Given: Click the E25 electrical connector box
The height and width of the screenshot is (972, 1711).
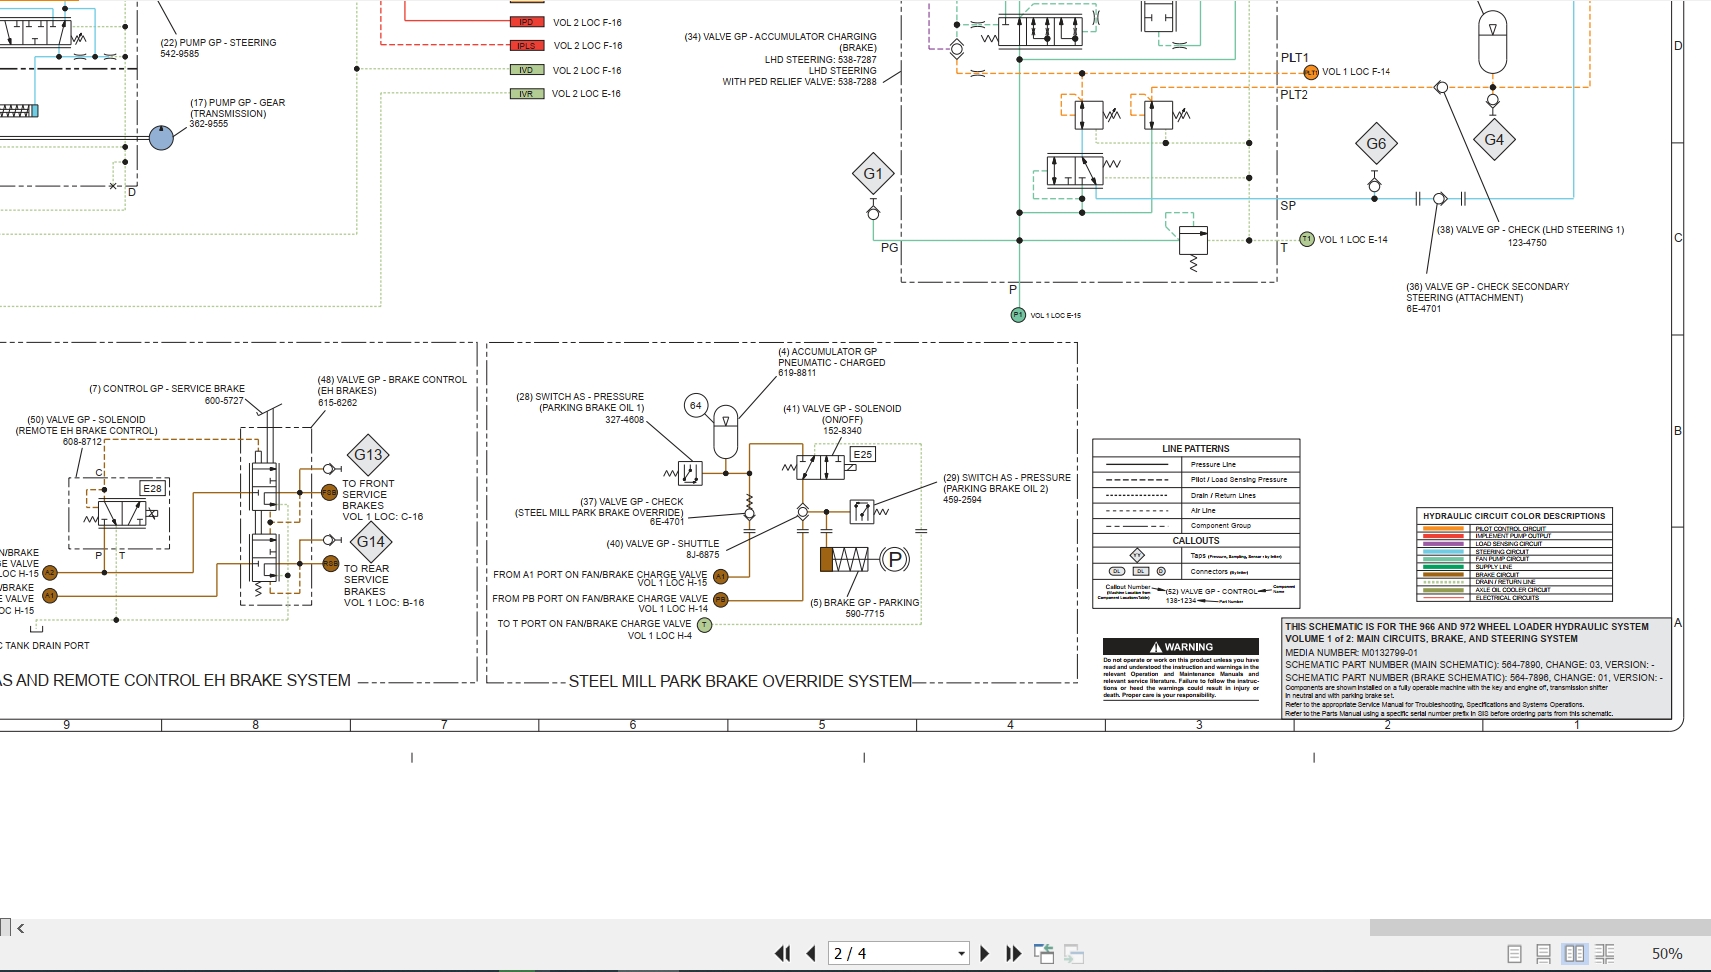Looking at the screenshot, I should point(863,454).
